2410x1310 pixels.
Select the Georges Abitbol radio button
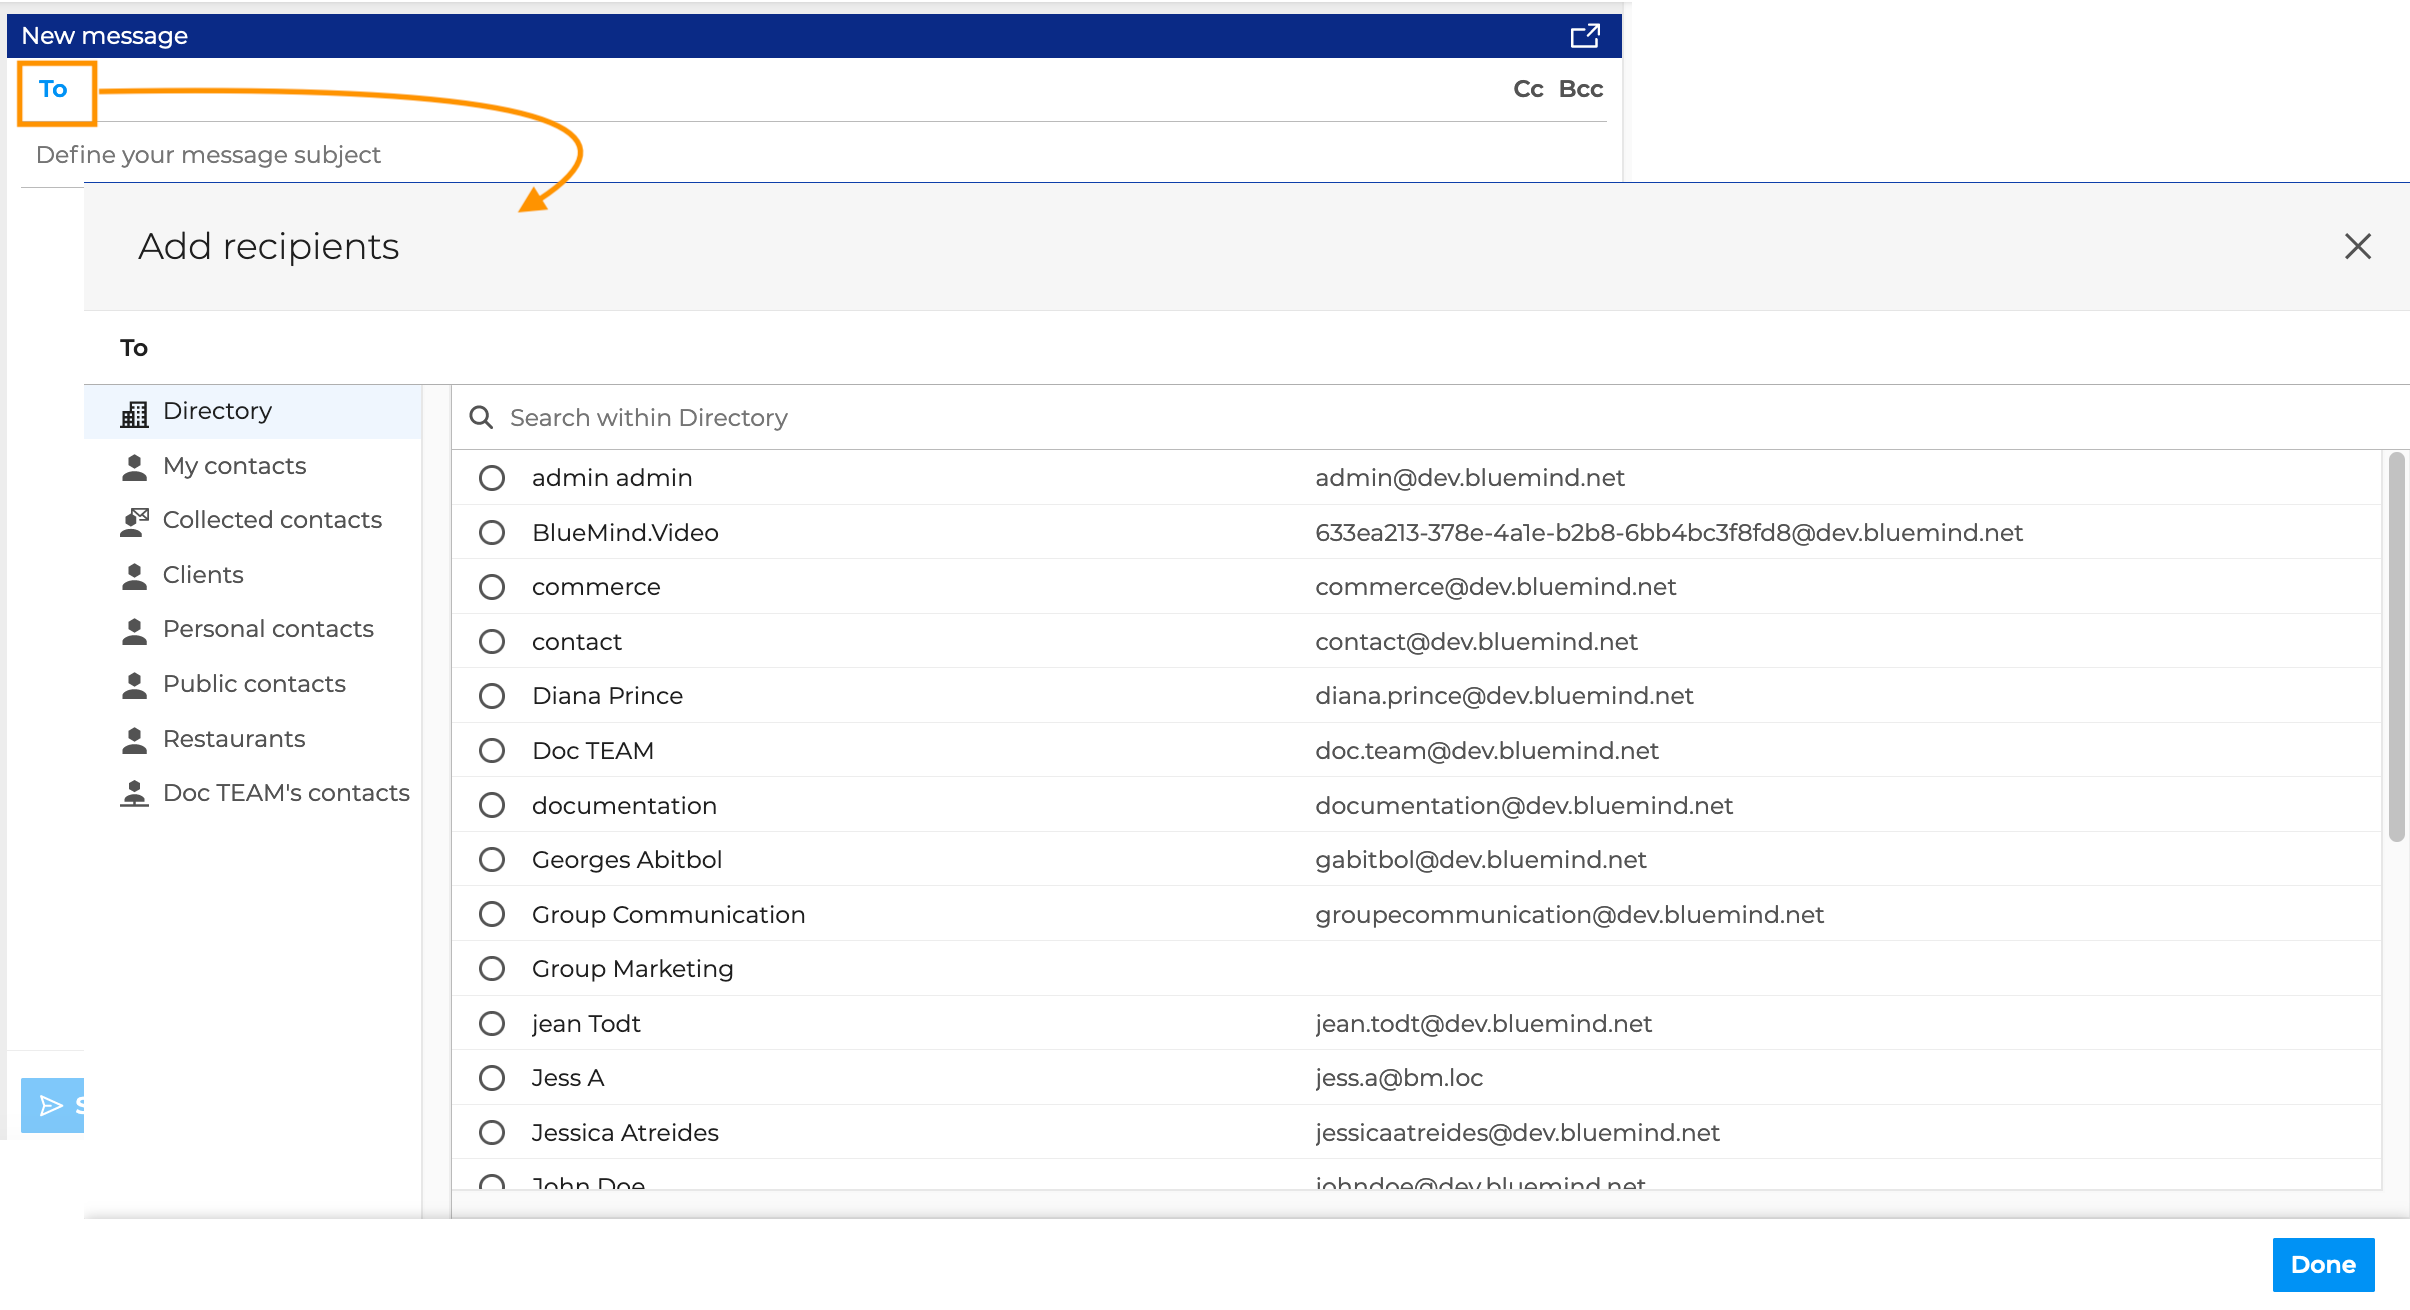click(x=492, y=860)
